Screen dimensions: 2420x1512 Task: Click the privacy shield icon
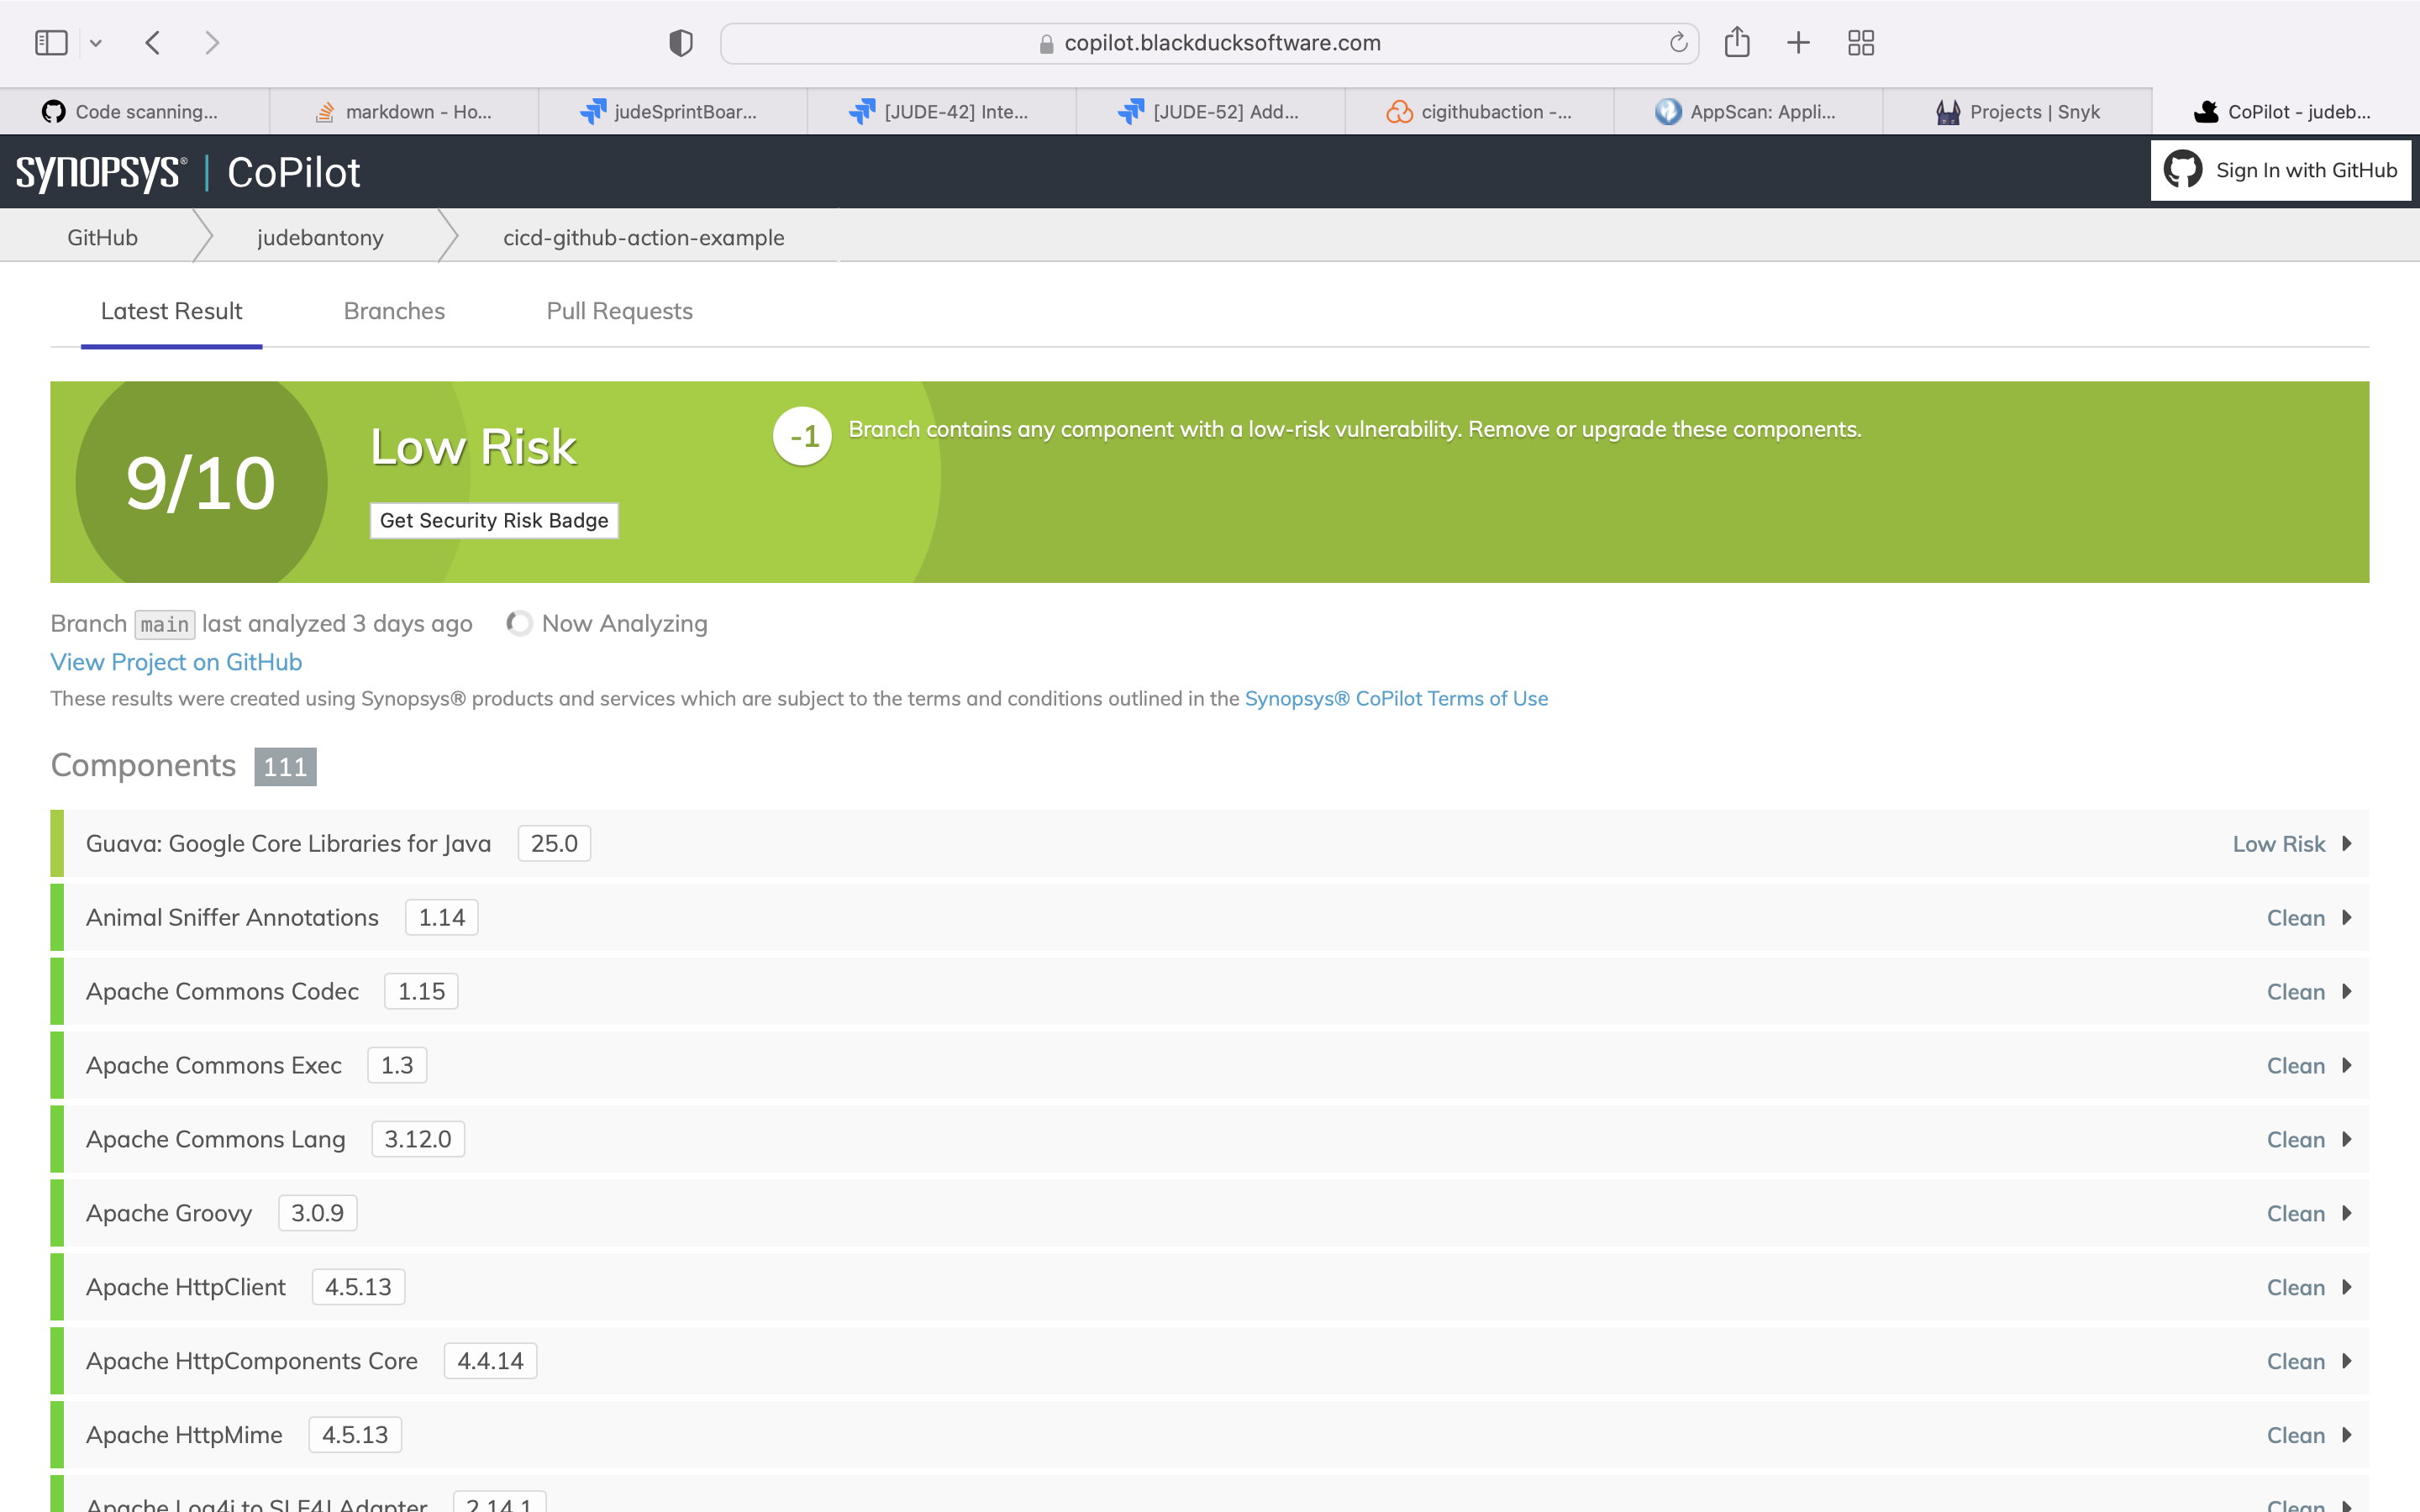click(680, 43)
